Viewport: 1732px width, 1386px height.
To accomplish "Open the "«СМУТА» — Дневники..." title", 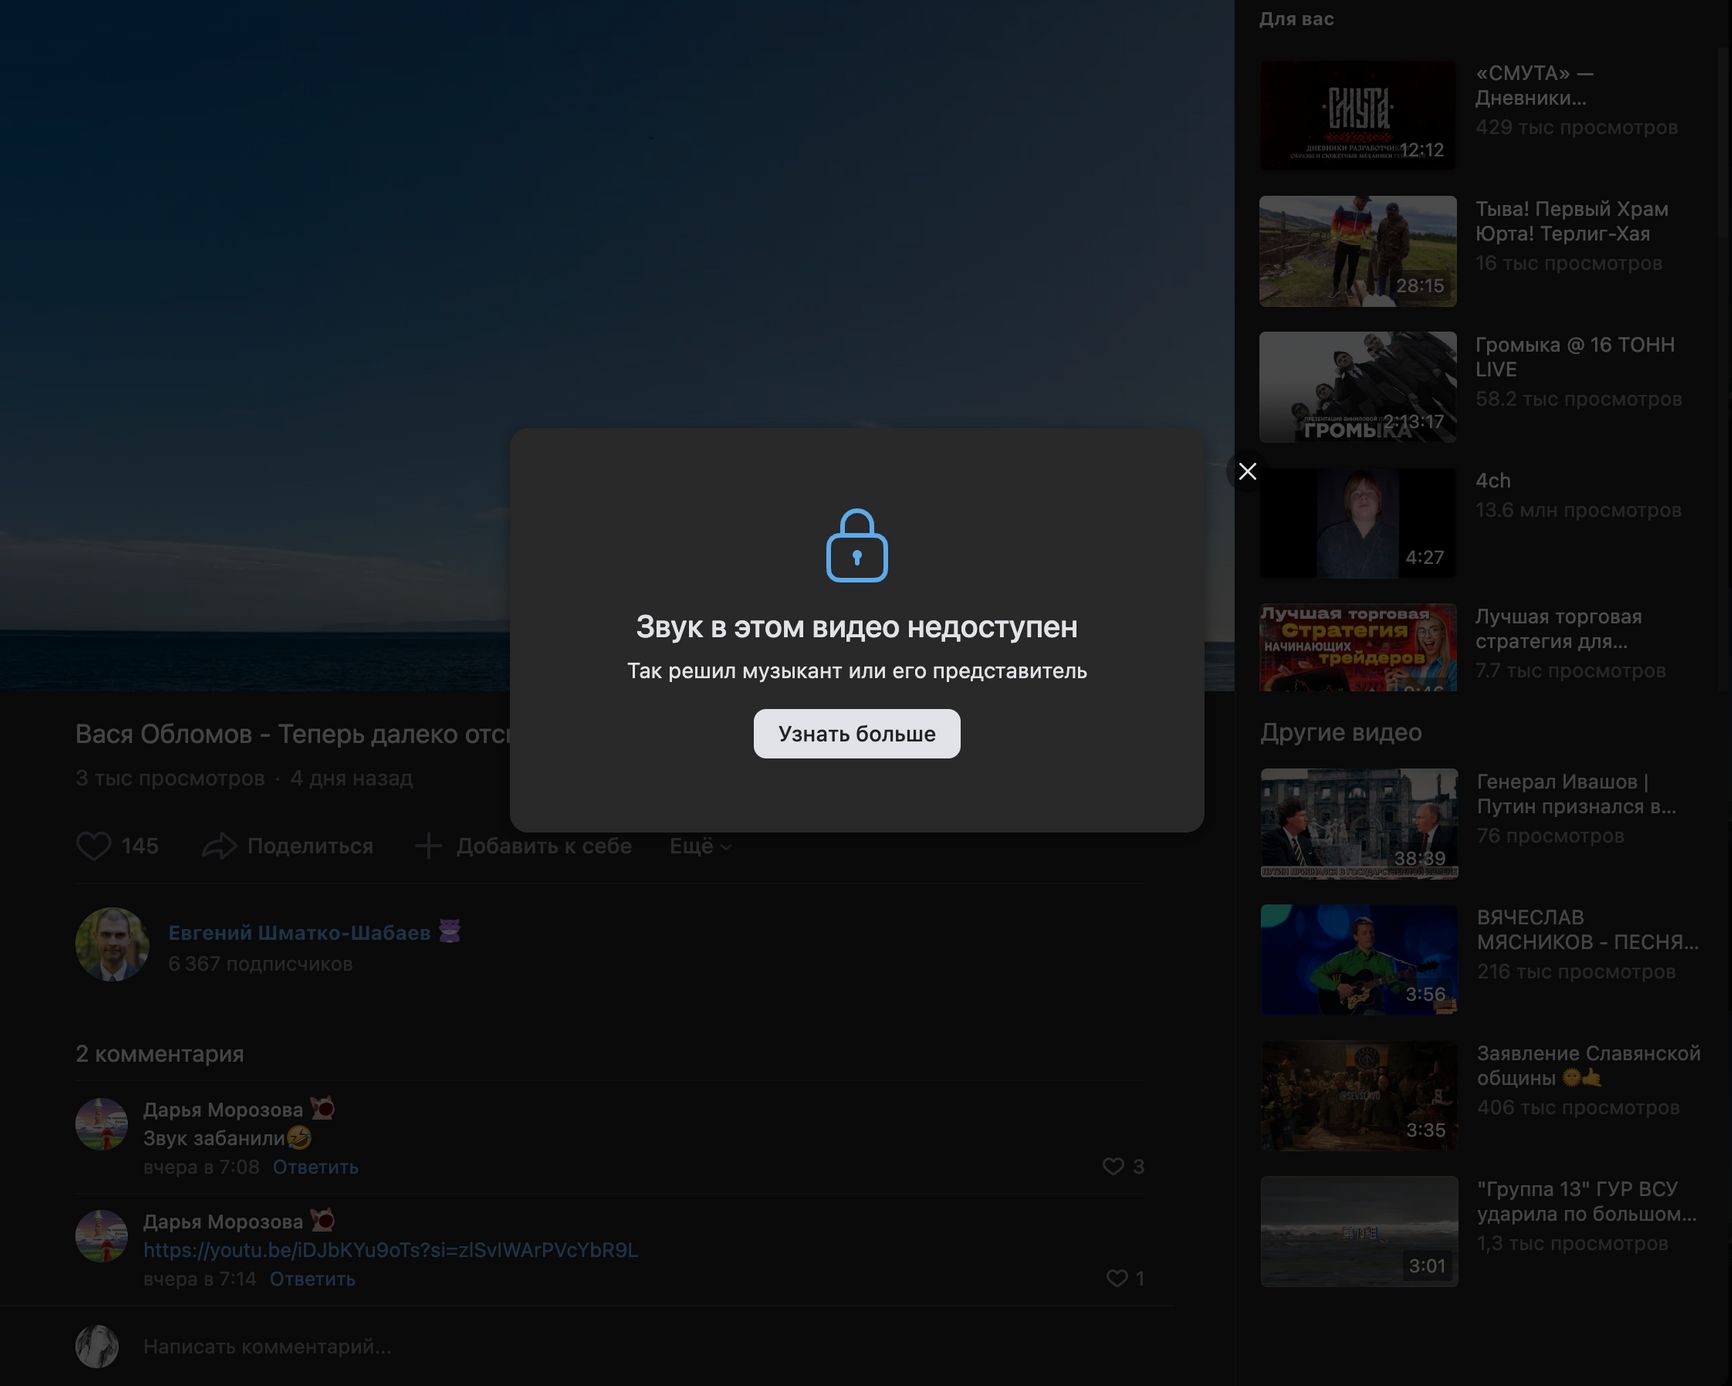I will tap(1534, 85).
